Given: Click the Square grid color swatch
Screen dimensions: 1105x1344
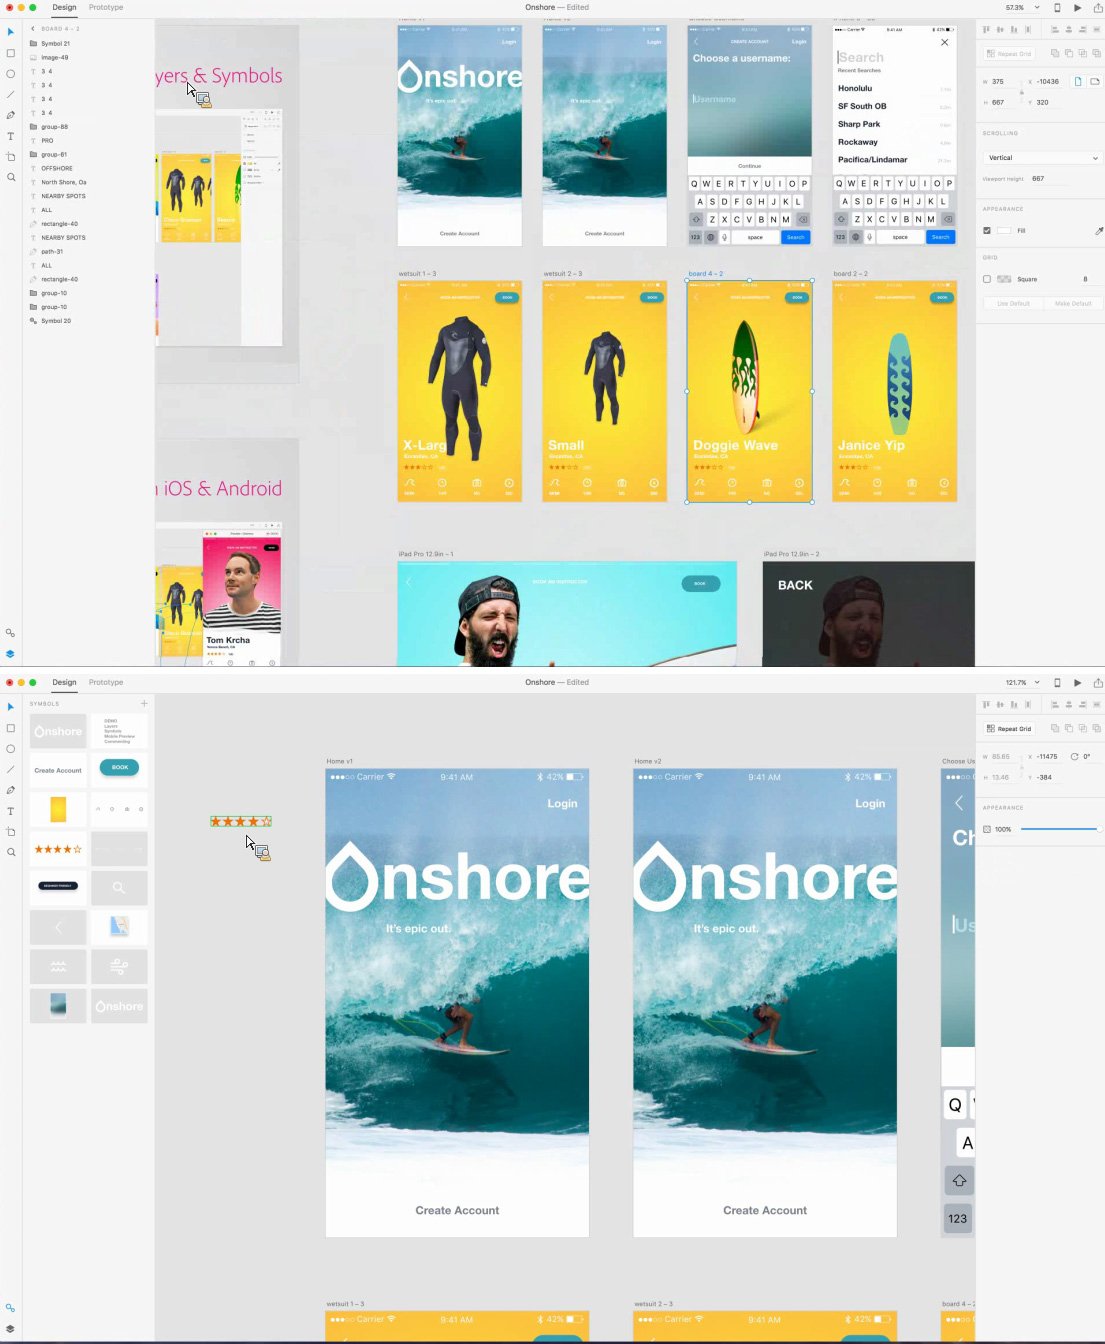Looking at the screenshot, I should point(1004,279).
